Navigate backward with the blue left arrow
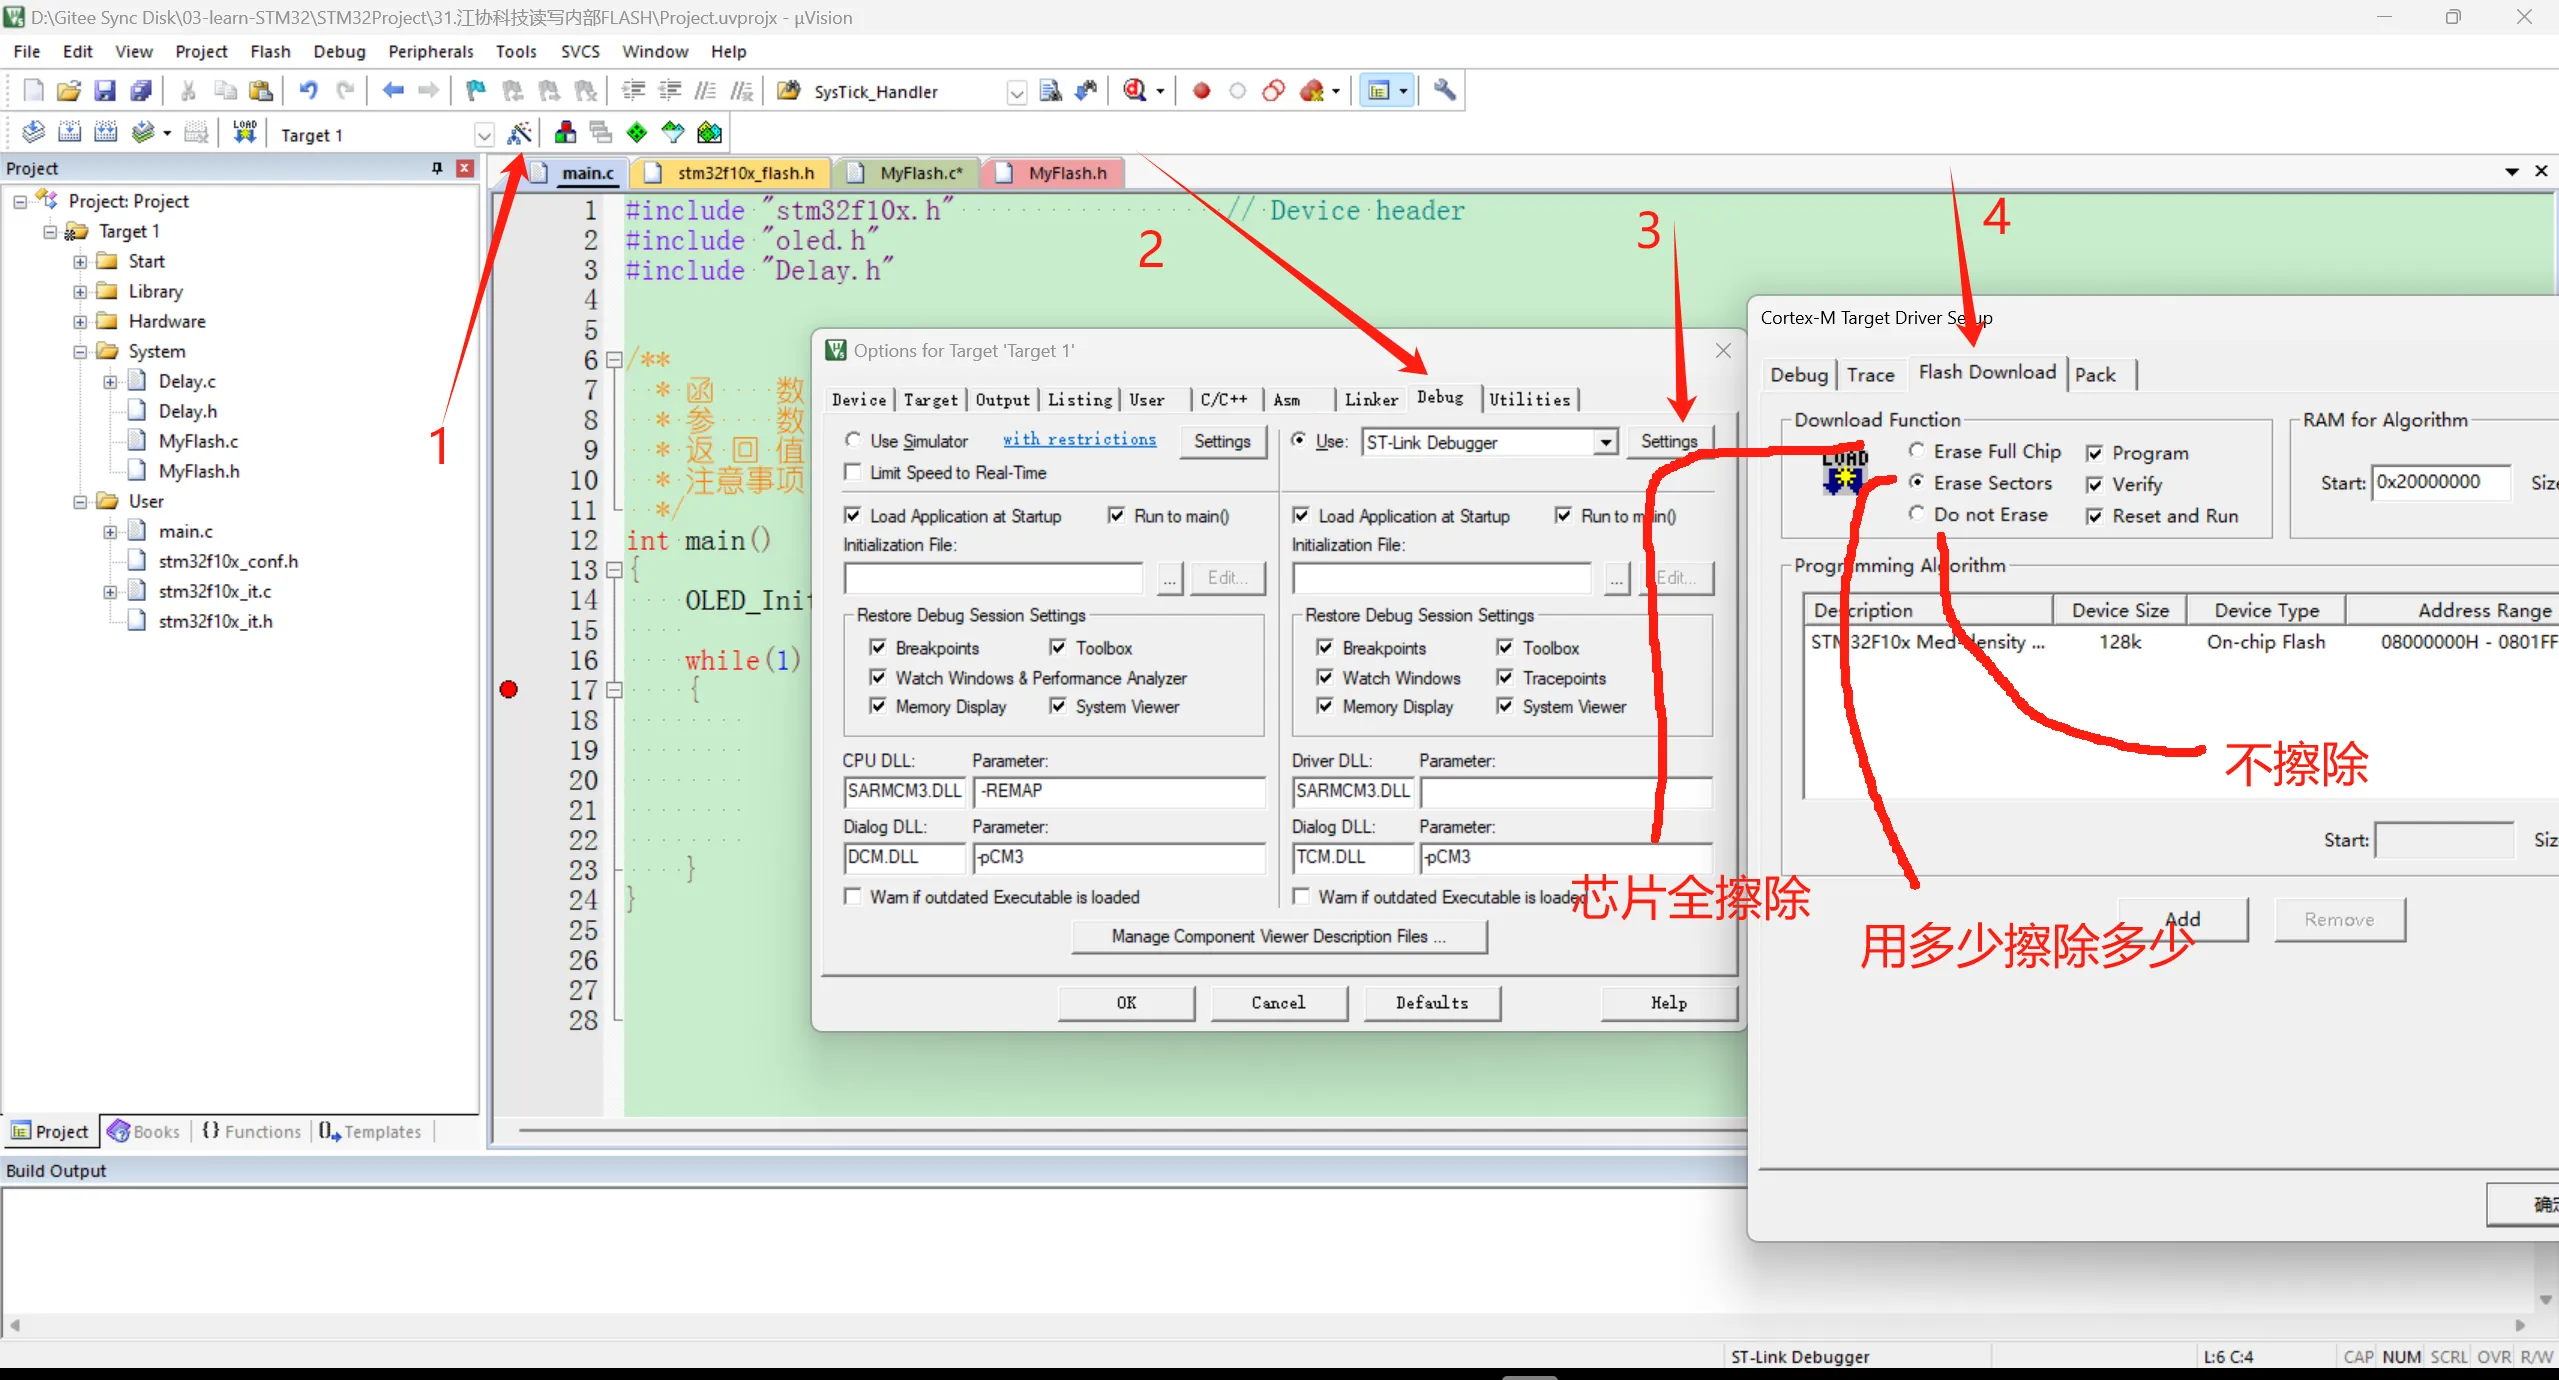 (x=393, y=91)
